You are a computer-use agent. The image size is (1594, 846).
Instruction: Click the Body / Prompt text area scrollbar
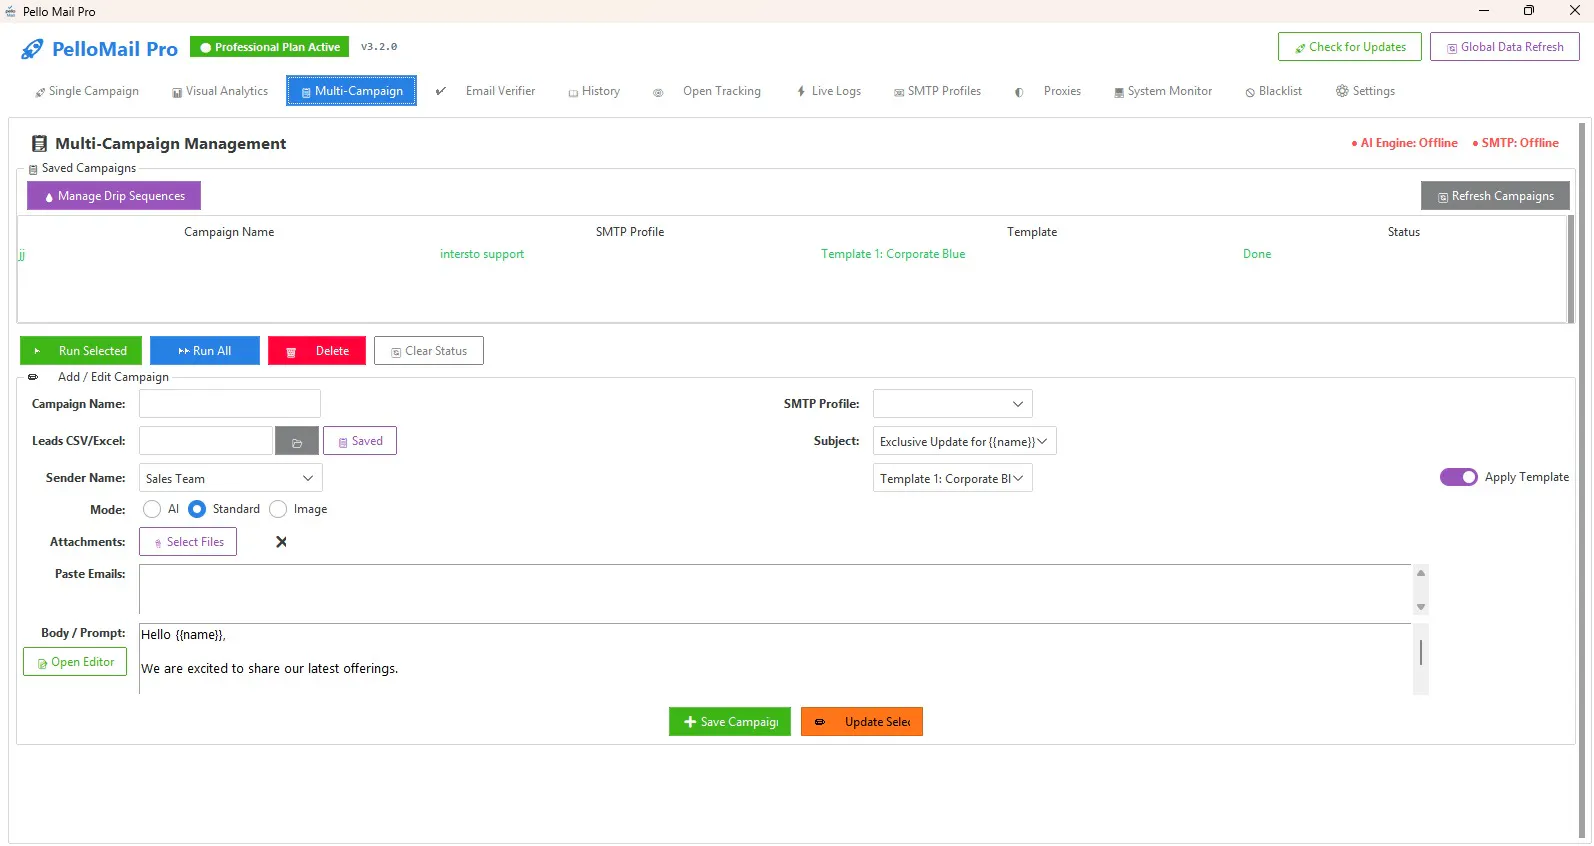[x=1421, y=653]
